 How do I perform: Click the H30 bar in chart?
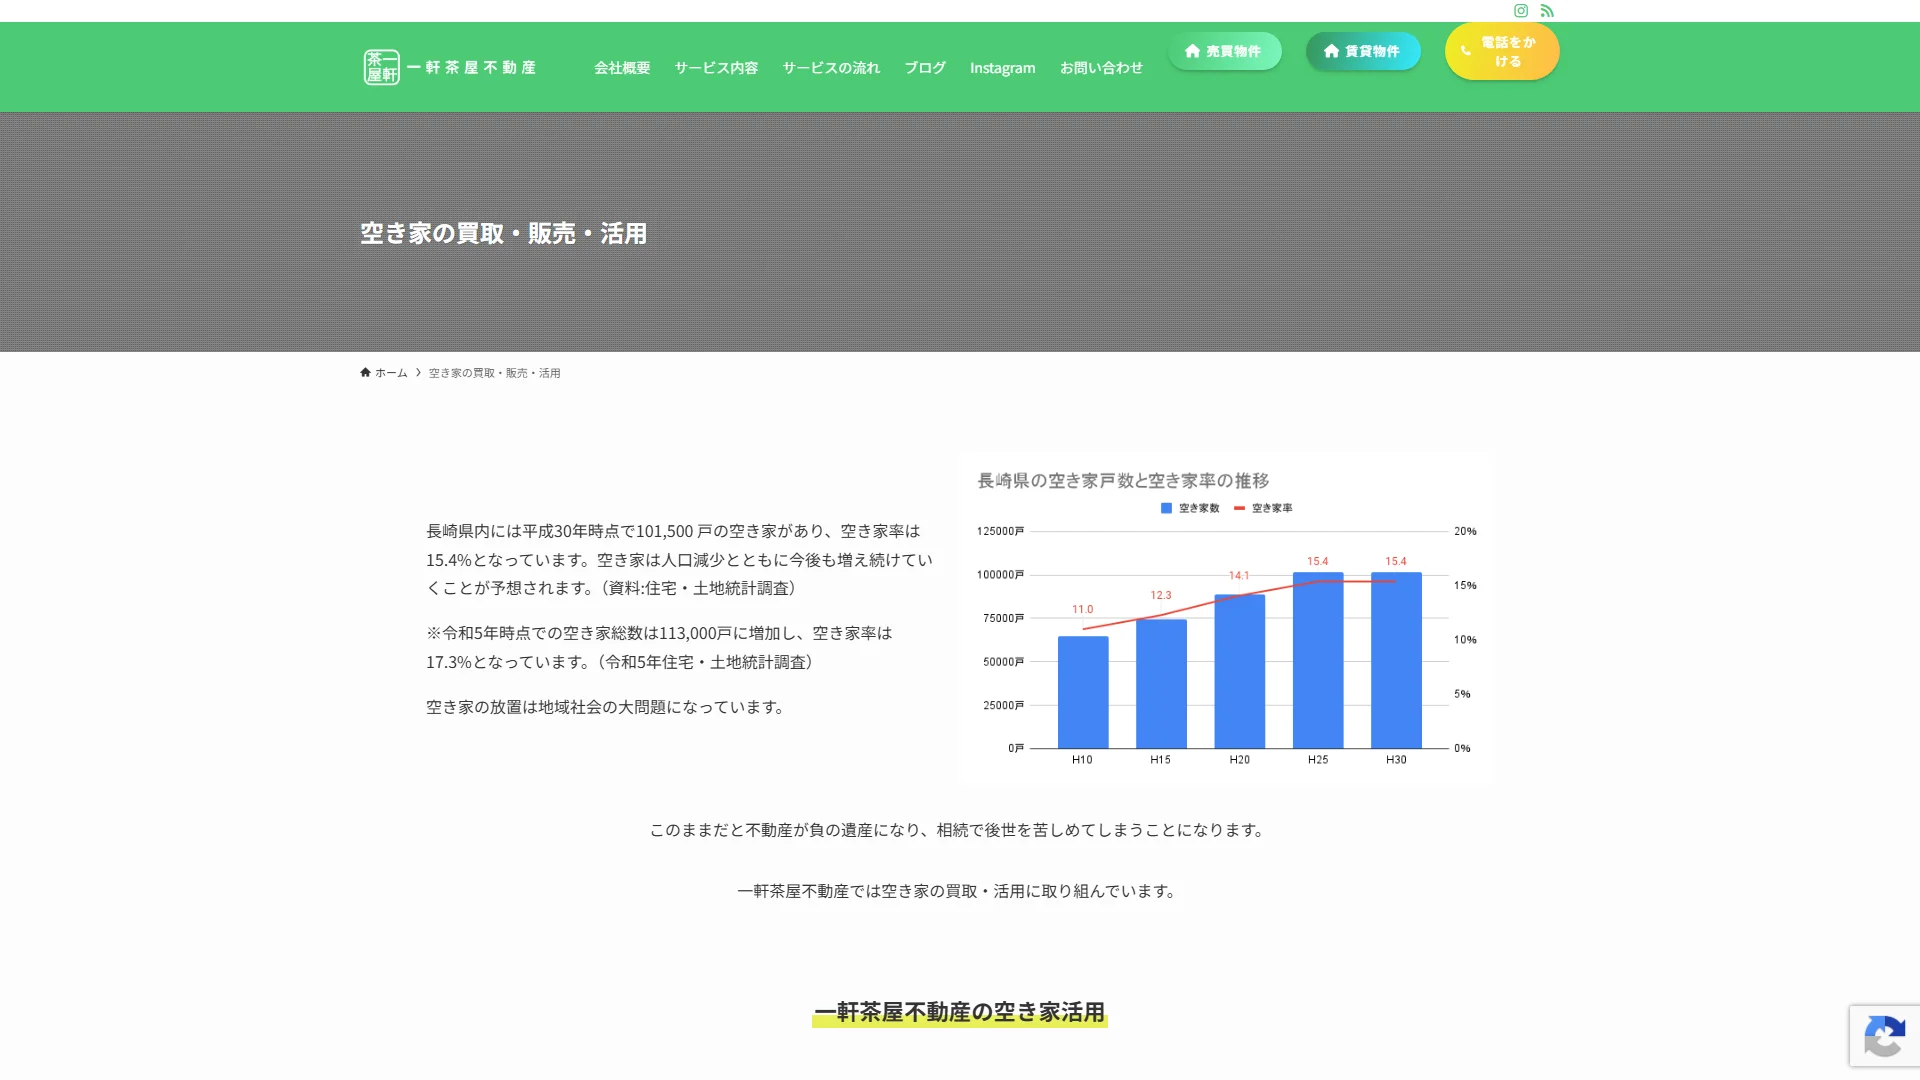(1396, 660)
